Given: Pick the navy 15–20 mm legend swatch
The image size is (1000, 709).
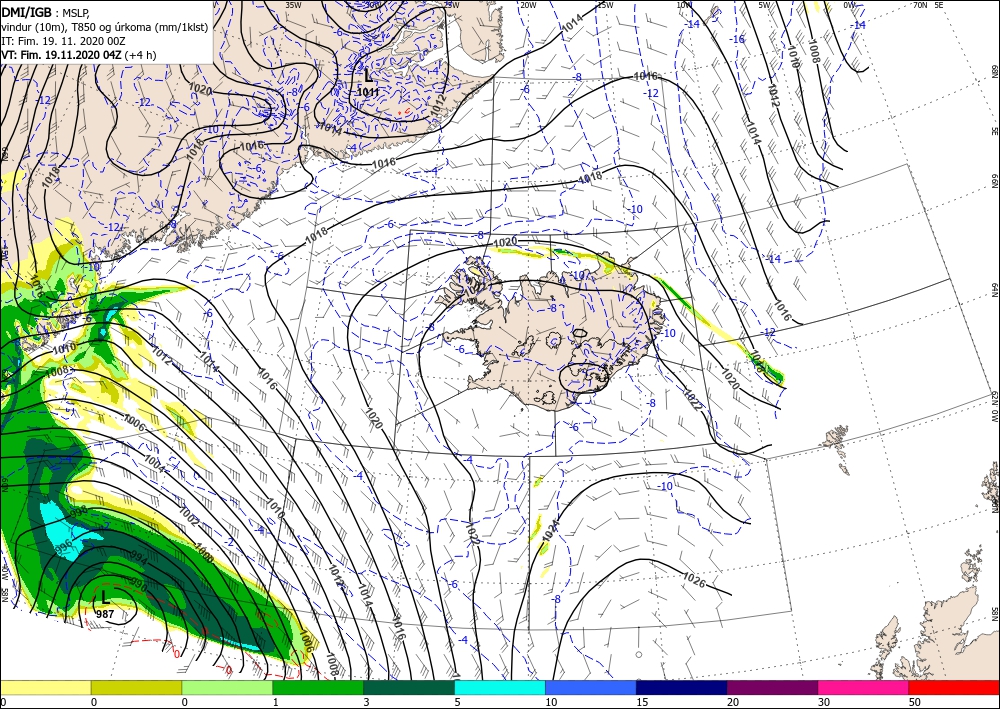Looking at the screenshot, I should click(x=682, y=687).
